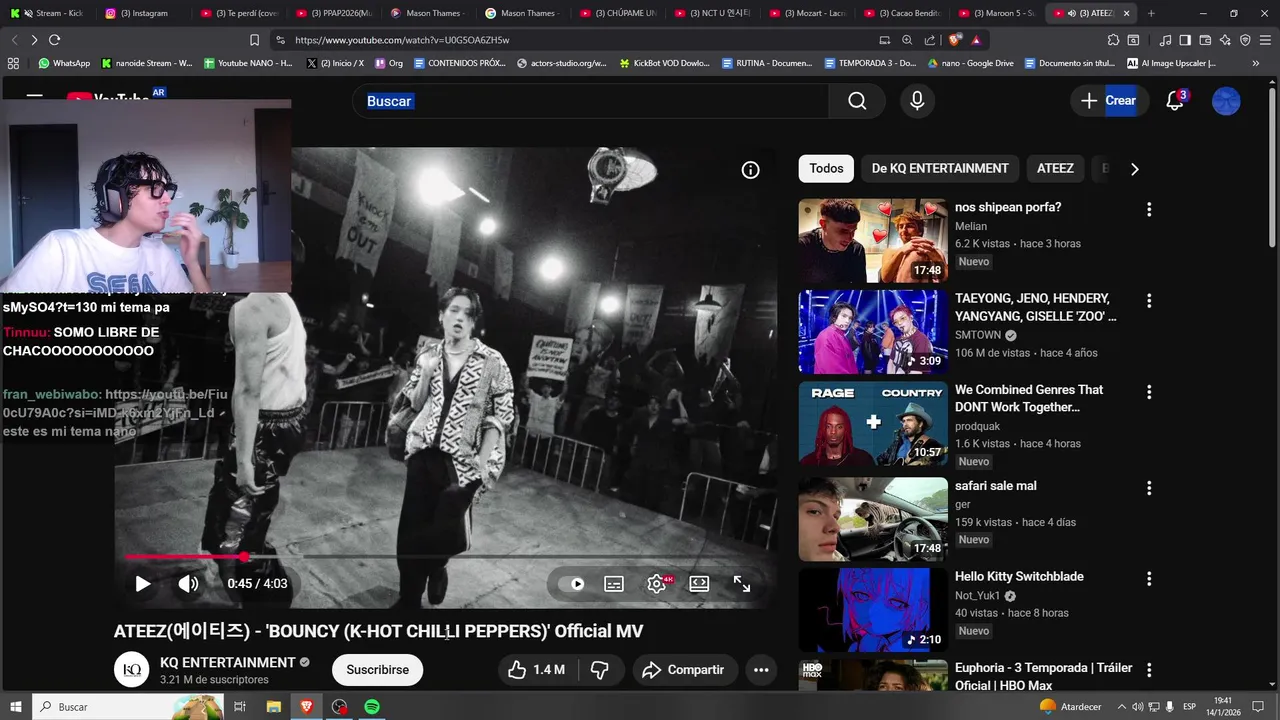Open File Explorer from taskbar

(x=273, y=707)
